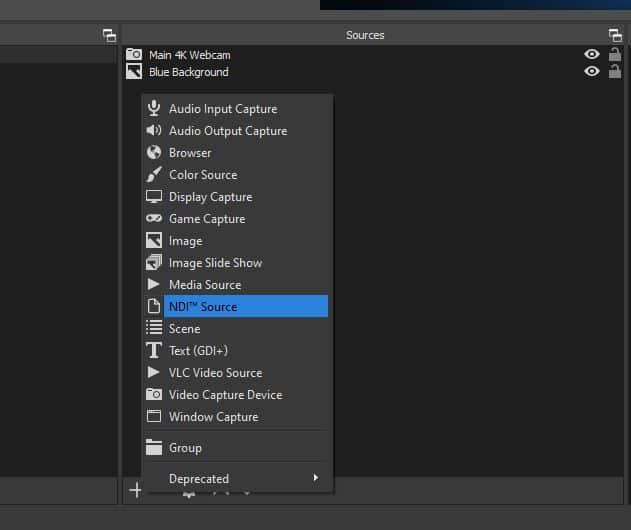This screenshot has width=631, height=530.
Task: Click the window icon for Window Capture
Action: (154, 416)
